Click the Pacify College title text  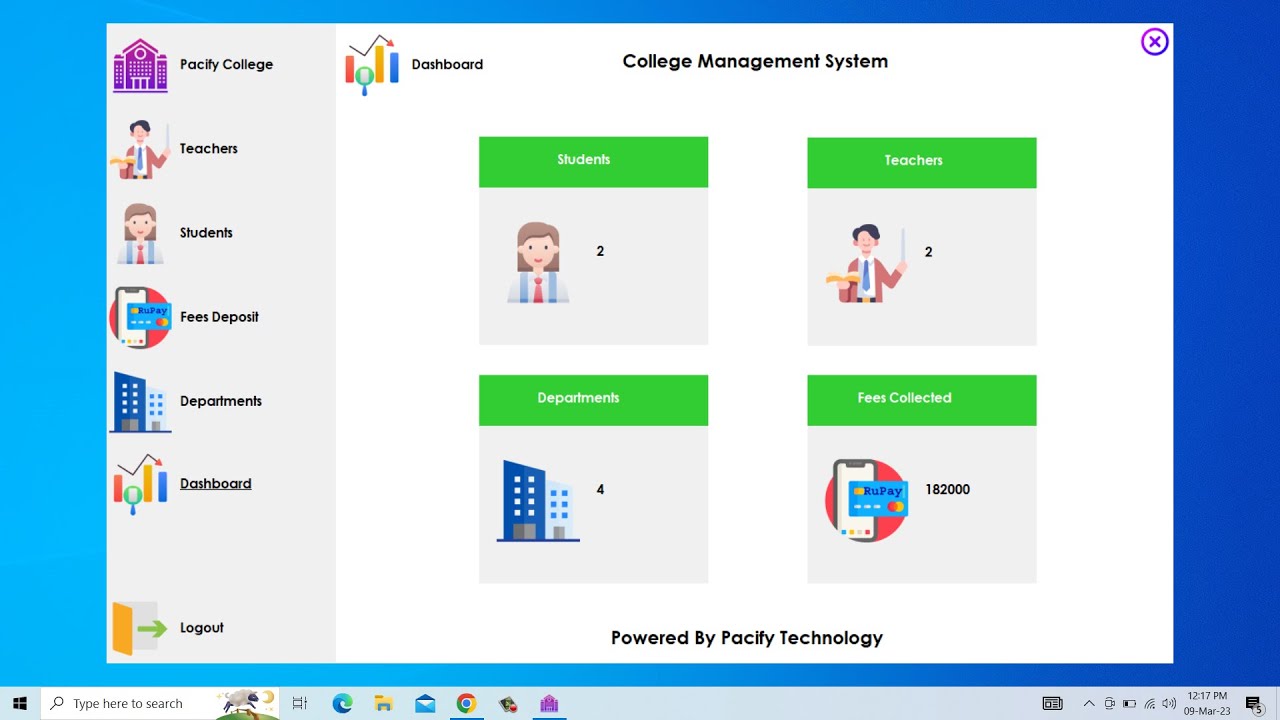coord(226,64)
